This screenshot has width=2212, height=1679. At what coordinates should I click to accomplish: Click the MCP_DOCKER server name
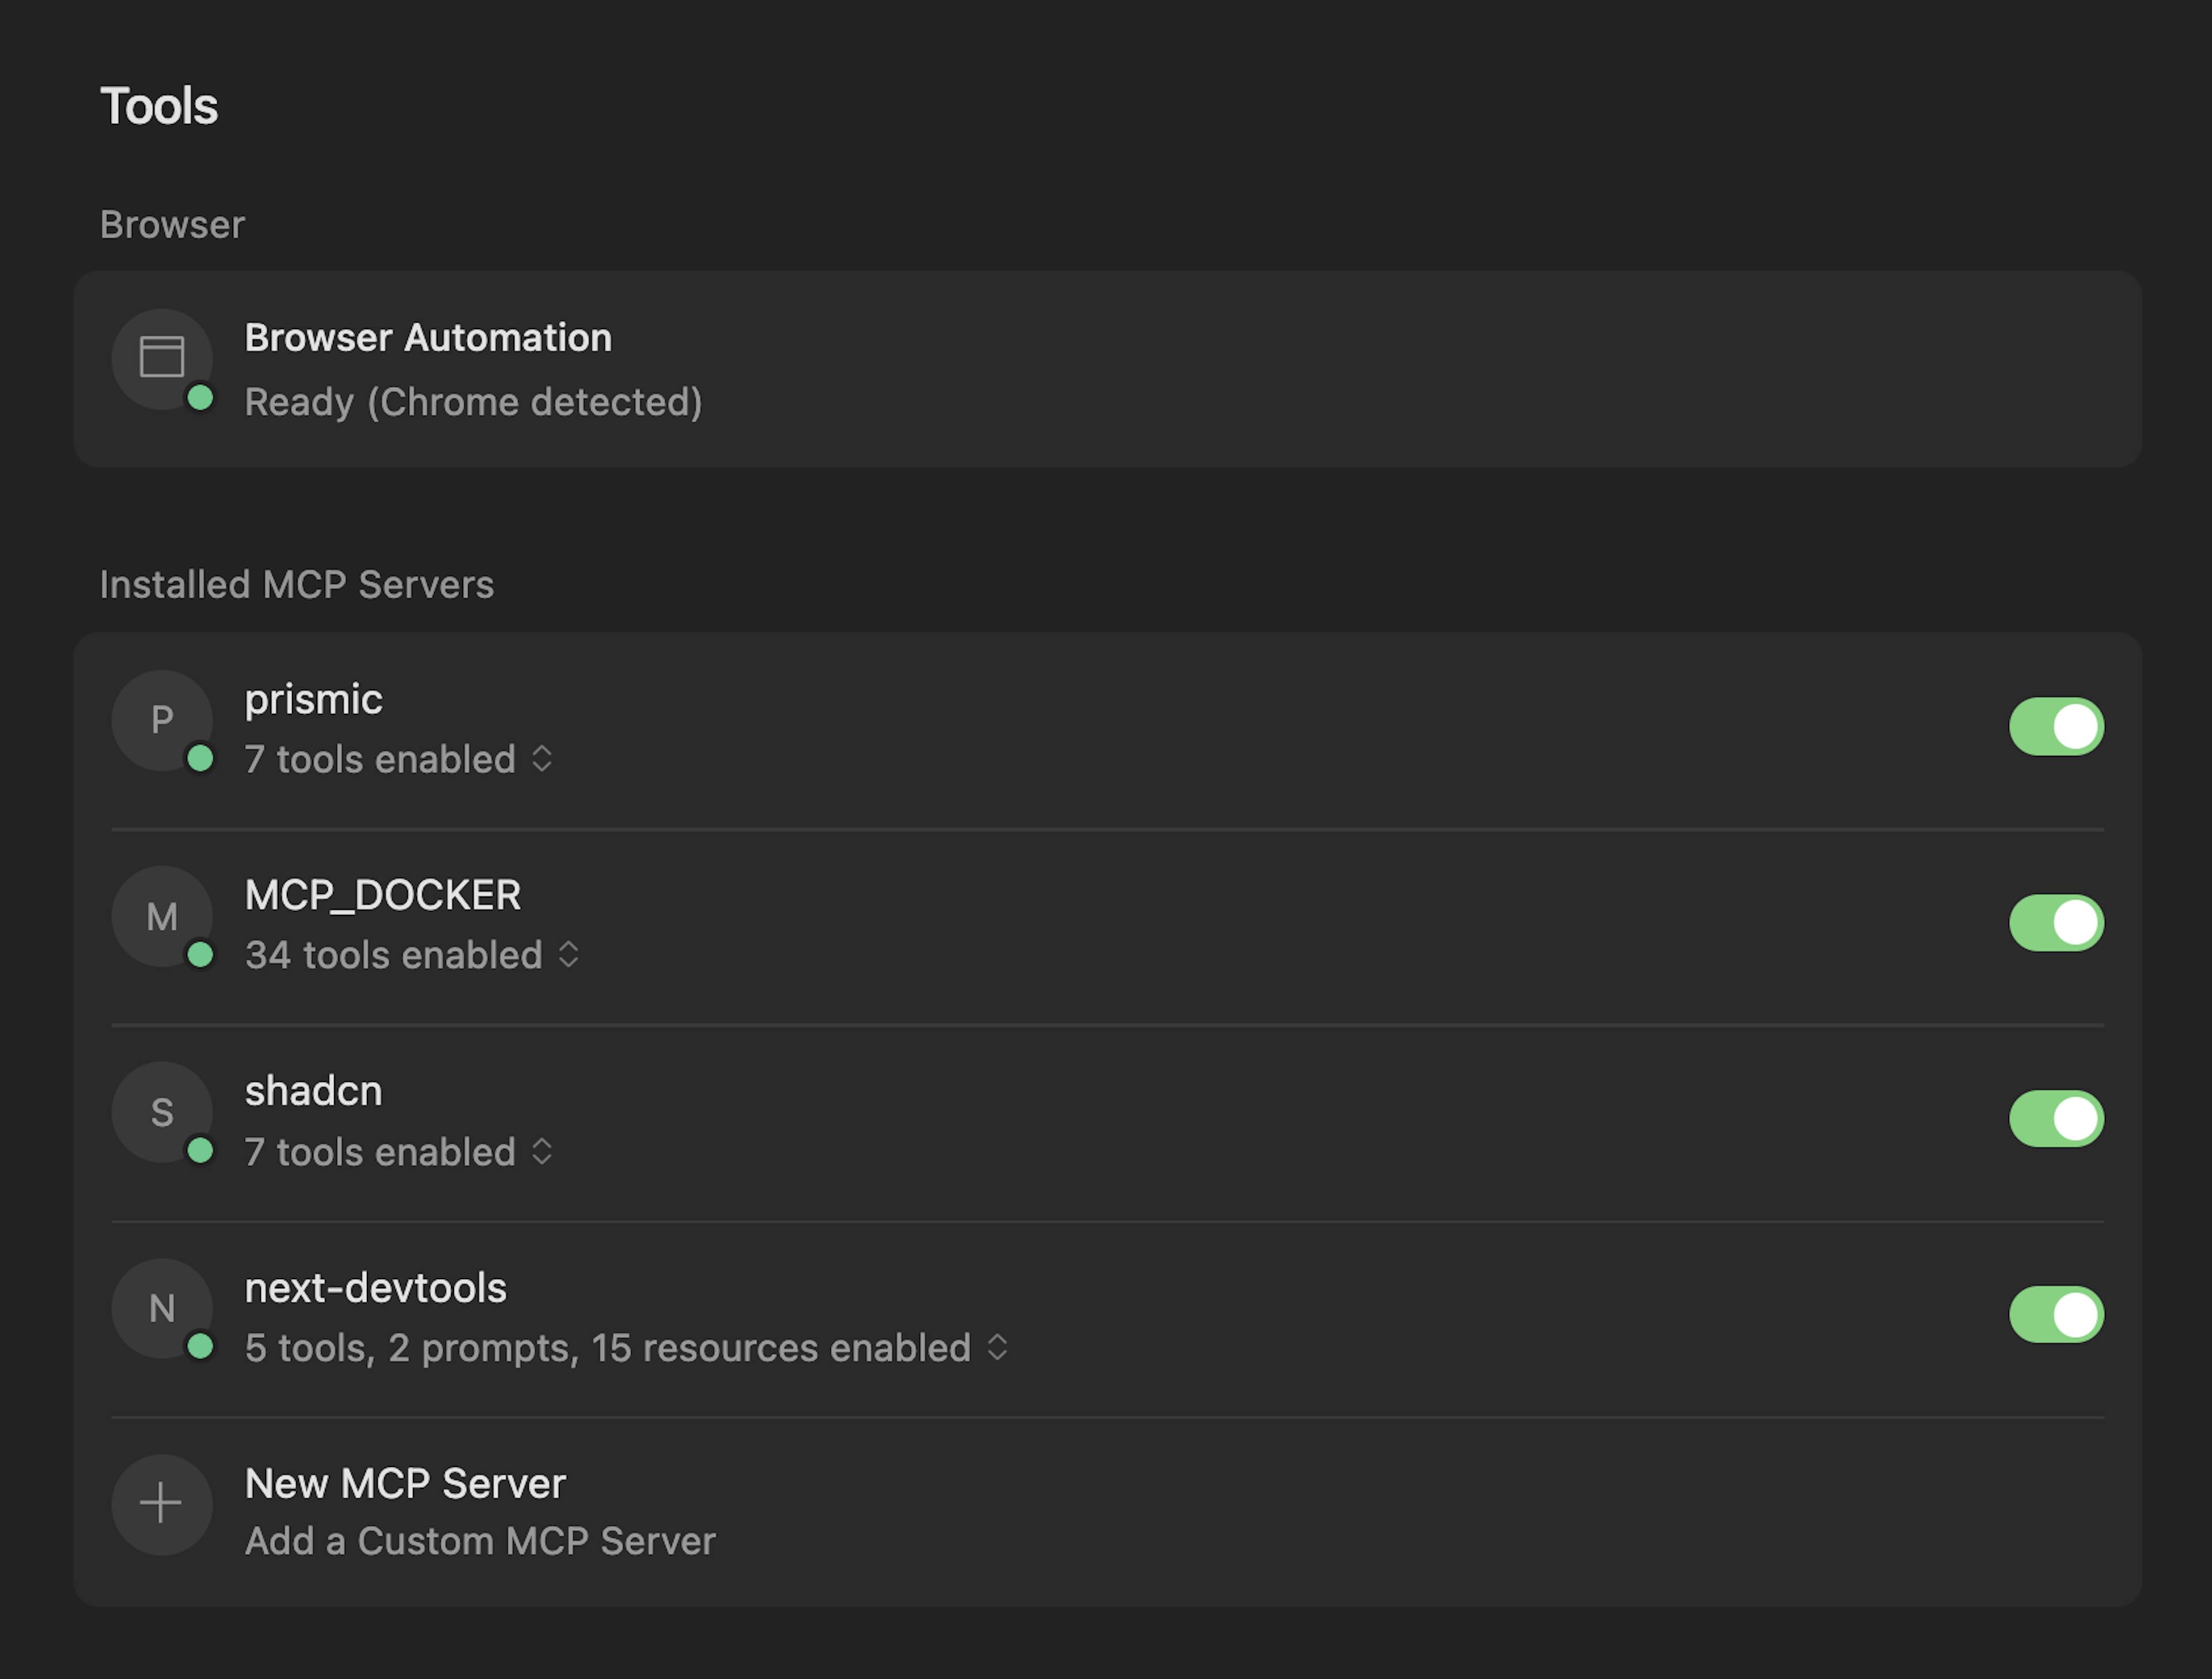383,895
